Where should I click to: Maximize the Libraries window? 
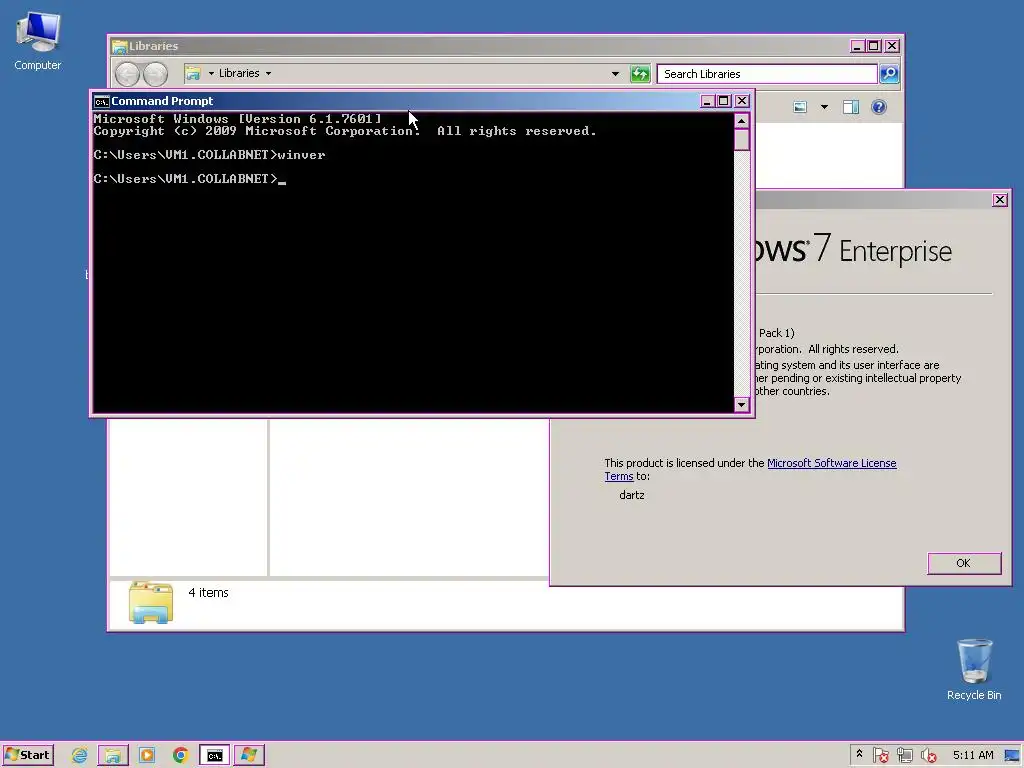(x=874, y=46)
